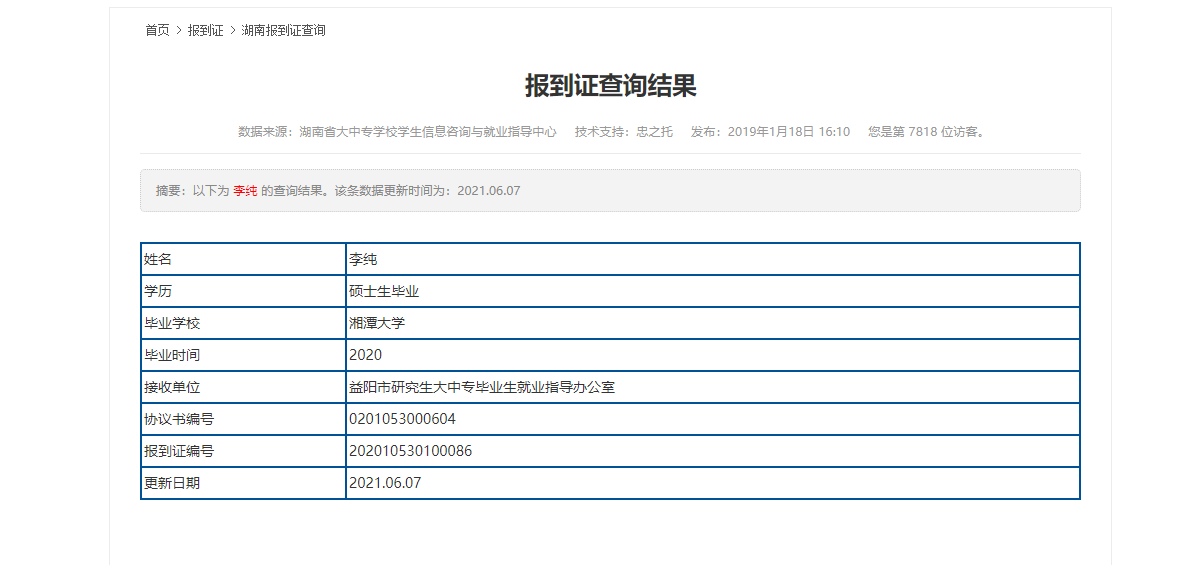
Task: Click the 首页 breadcrumb link
Action: pos(157,30)
